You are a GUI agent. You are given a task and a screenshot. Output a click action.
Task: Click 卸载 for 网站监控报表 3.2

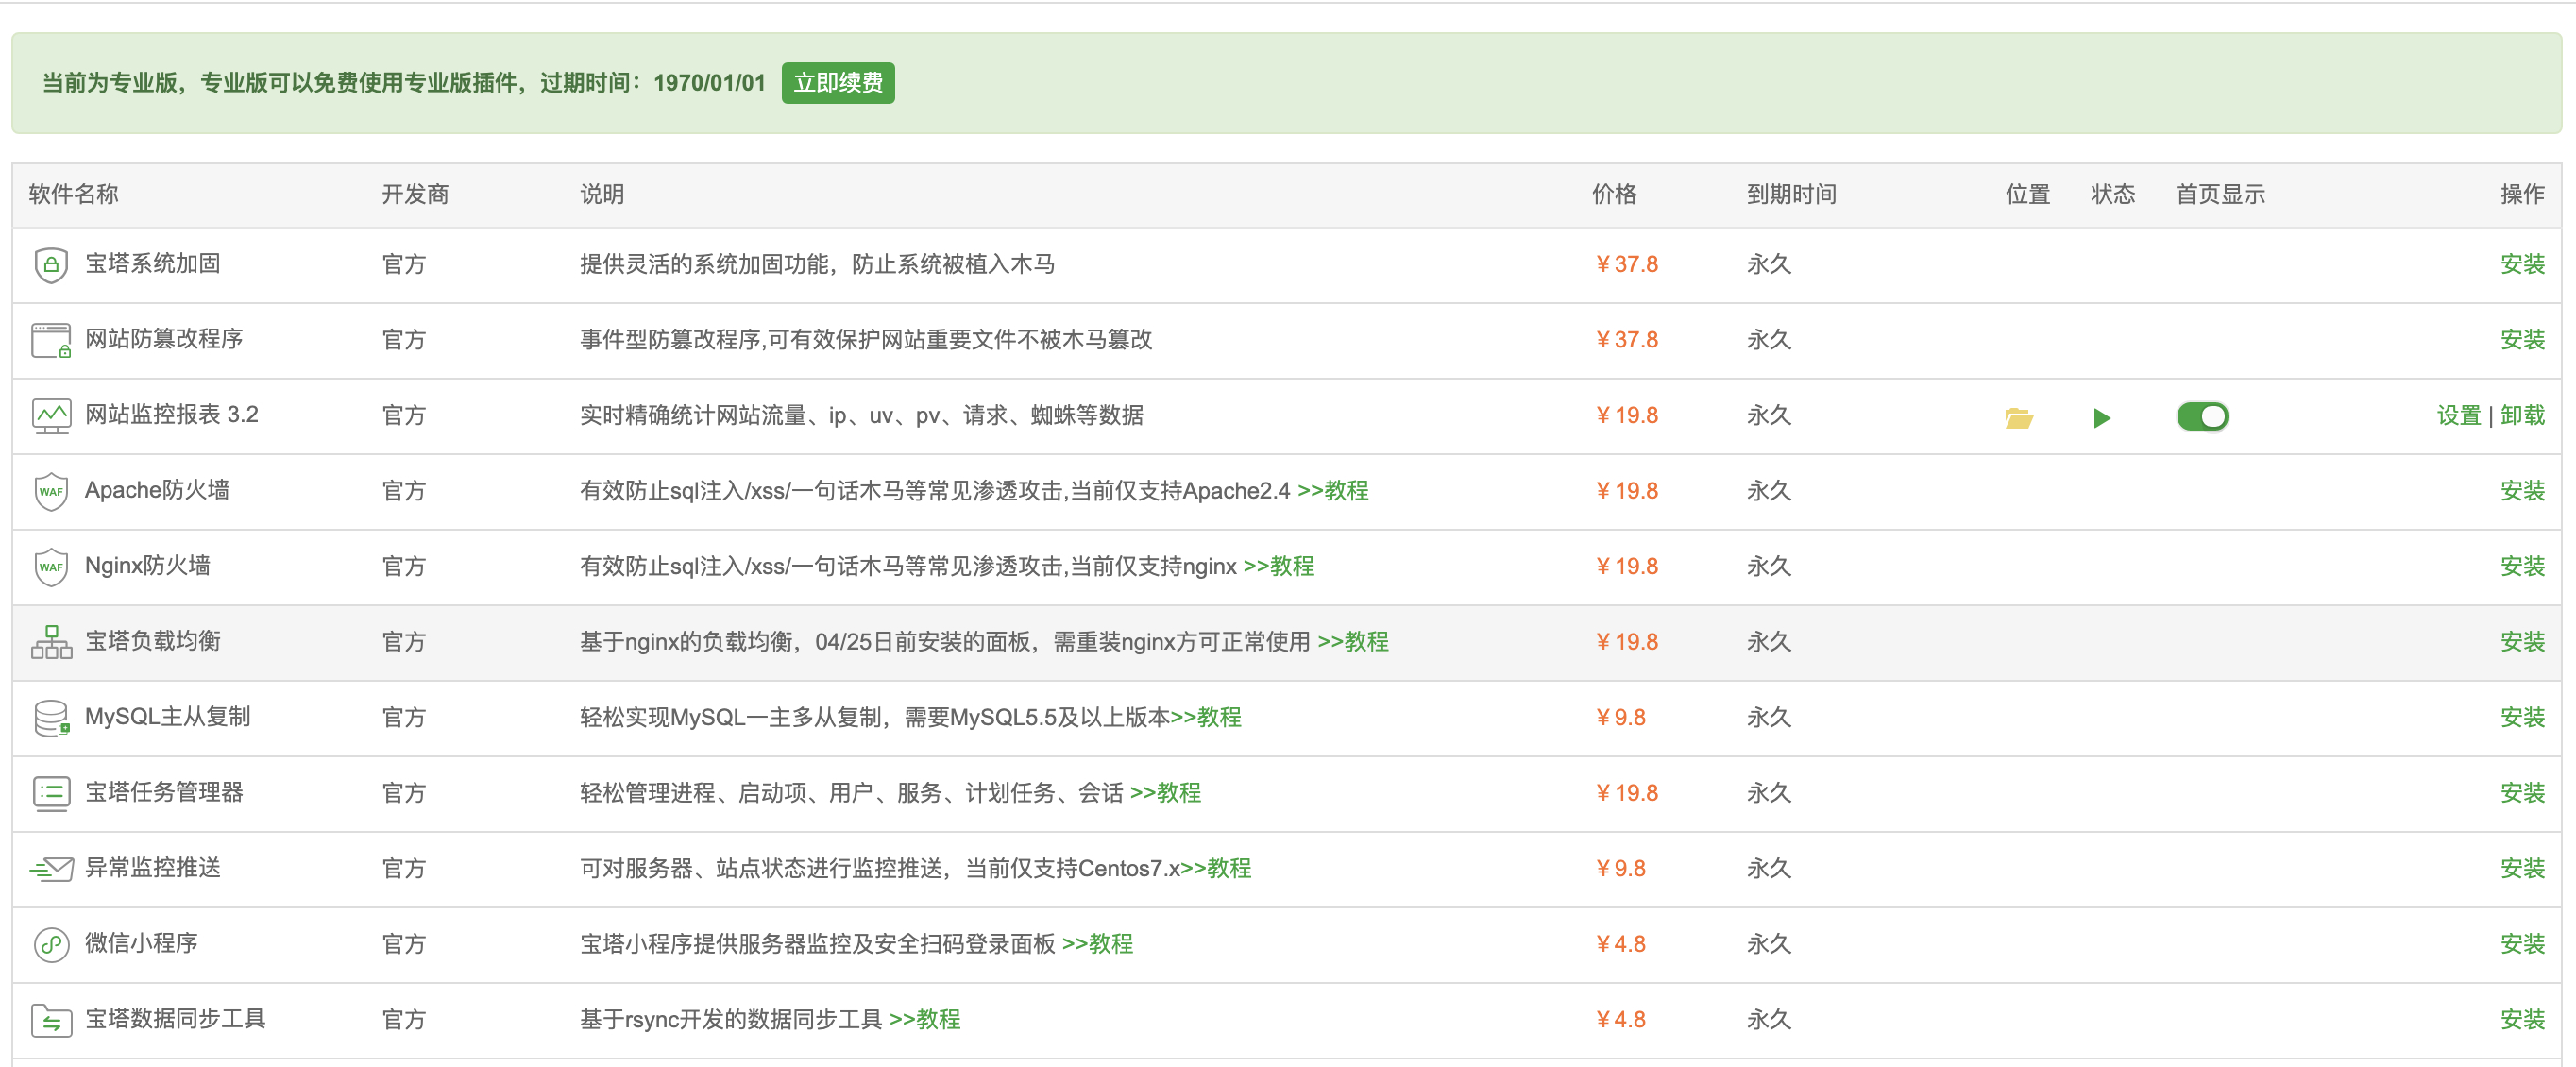2521,415
